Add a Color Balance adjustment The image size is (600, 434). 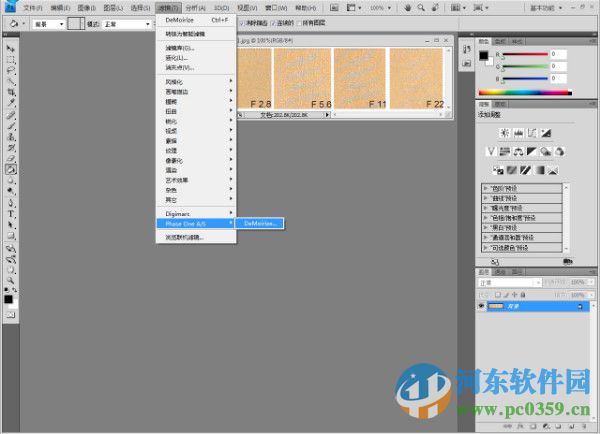coord(518,152)
